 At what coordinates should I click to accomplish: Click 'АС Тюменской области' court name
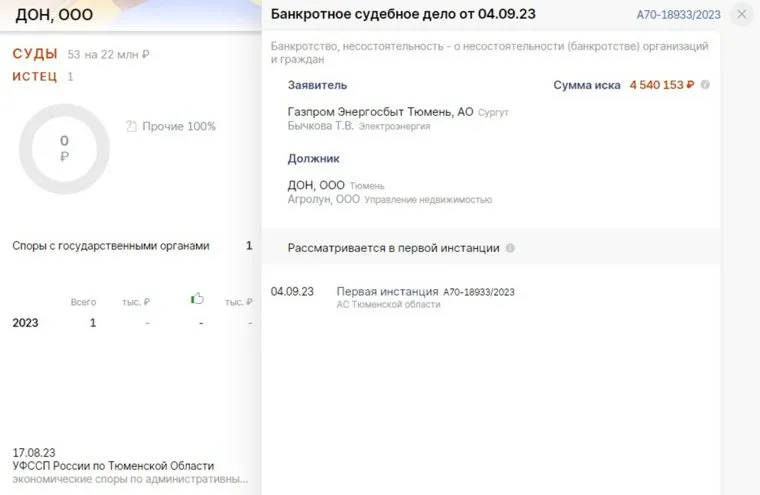[x=388, y=304]
